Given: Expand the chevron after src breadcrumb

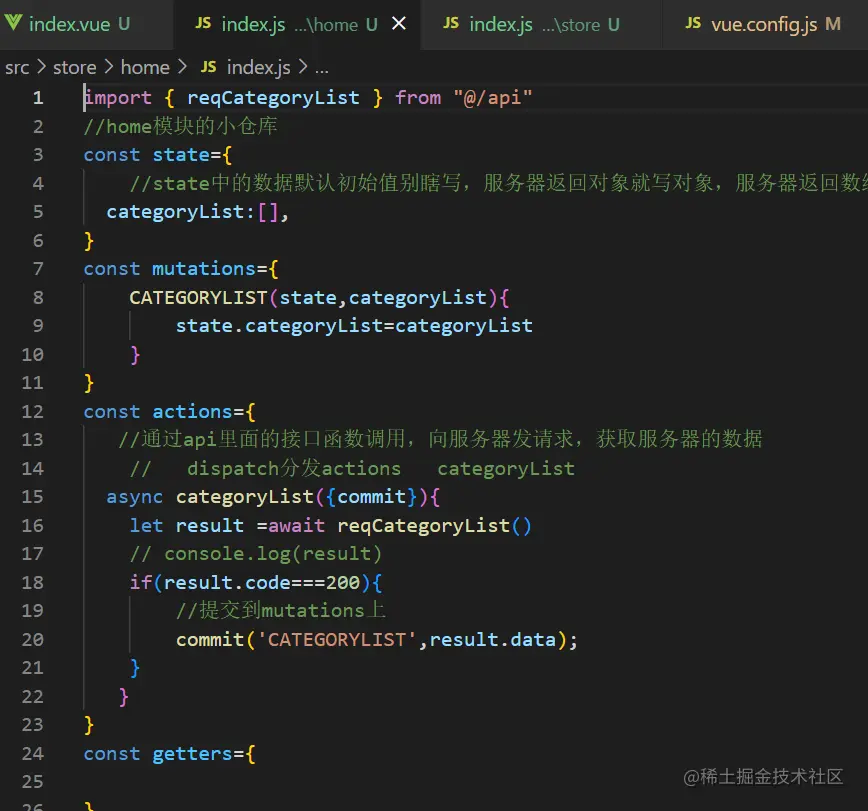Looking at the screenshot, I should (x=41, y=67).
